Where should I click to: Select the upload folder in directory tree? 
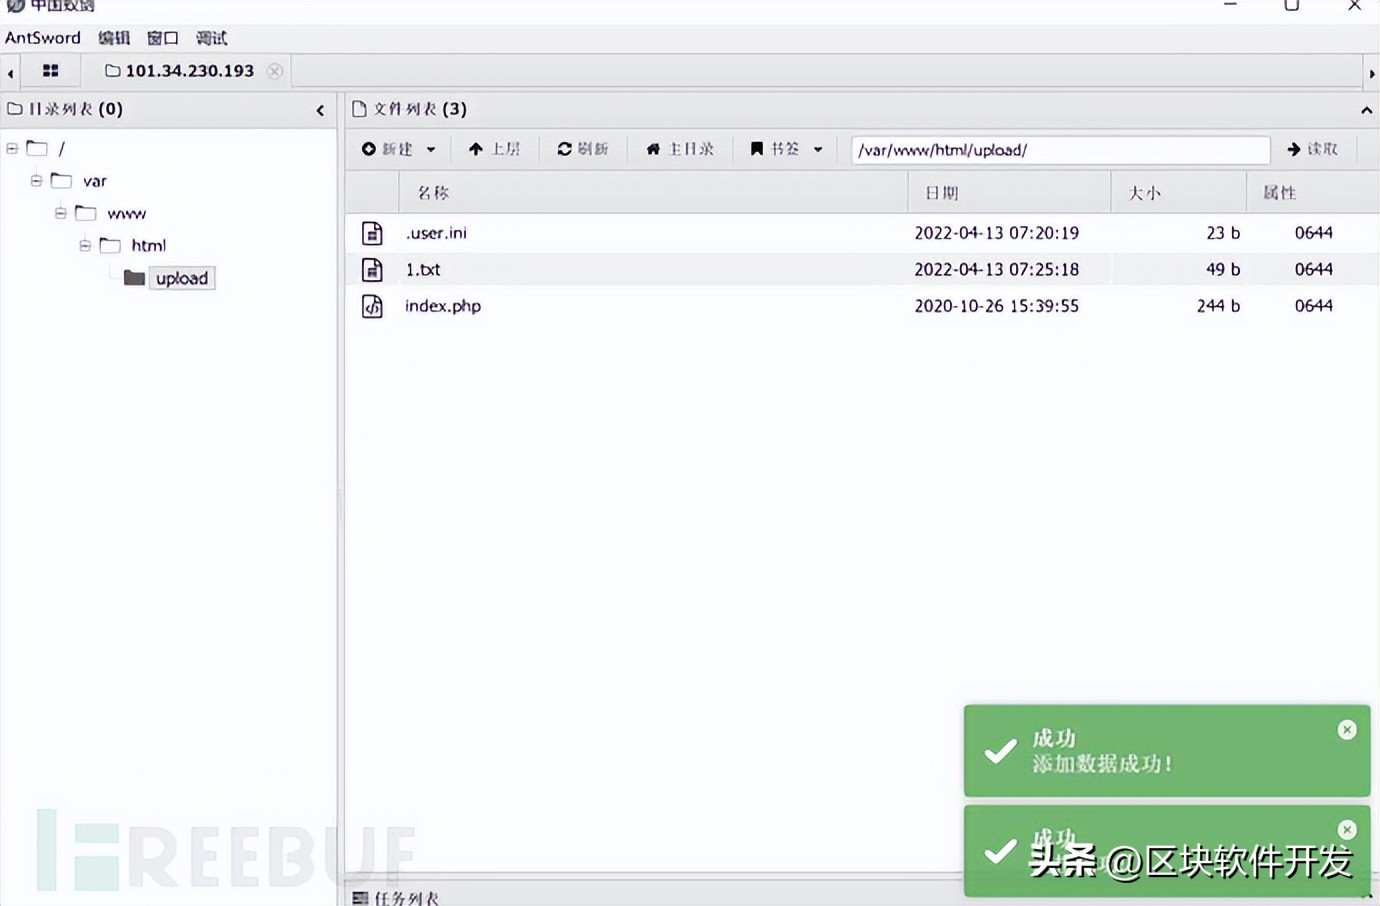[x=181, y=278]
